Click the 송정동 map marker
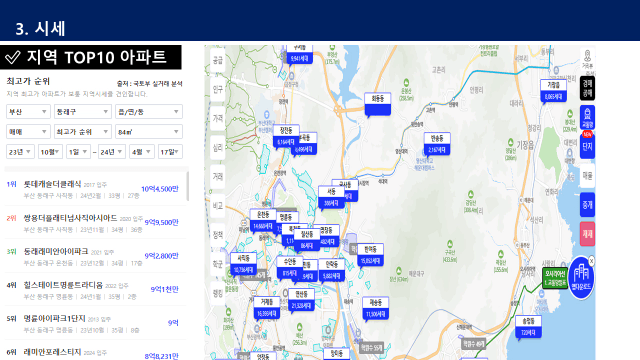This screenshot has height=360, width=640. 528,328
